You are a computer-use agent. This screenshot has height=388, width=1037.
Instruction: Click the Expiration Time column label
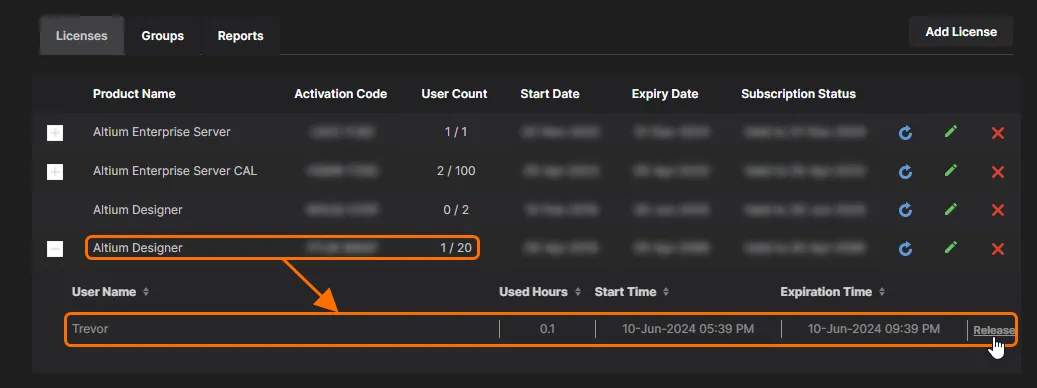click(826, 291)
